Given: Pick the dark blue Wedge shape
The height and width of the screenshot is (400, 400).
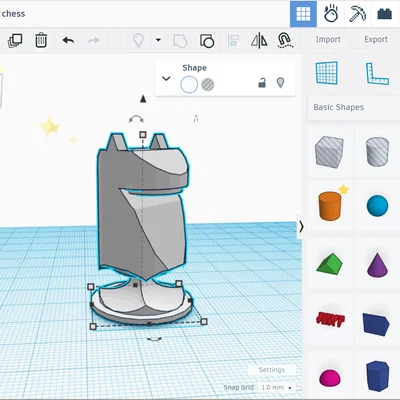Looking at the screenshot, I should [376, 324].
